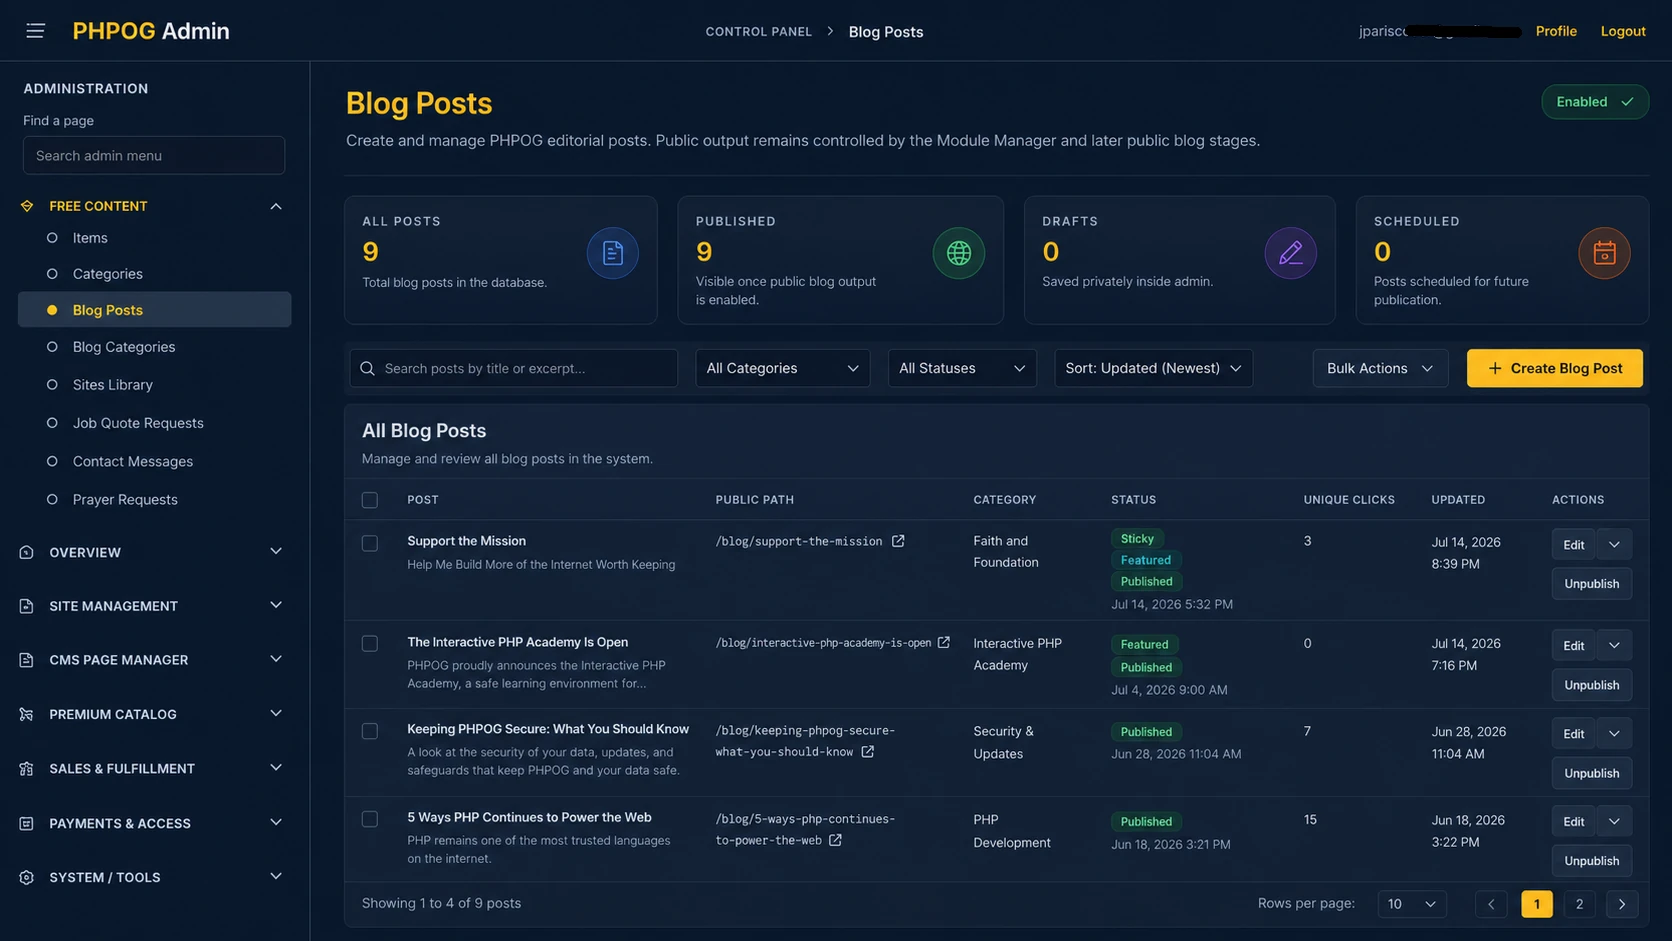Screen dimensions: 1672x941
Task: Expand more actions for Interactive PHP Academy
Action: [x=1614, y=645]
